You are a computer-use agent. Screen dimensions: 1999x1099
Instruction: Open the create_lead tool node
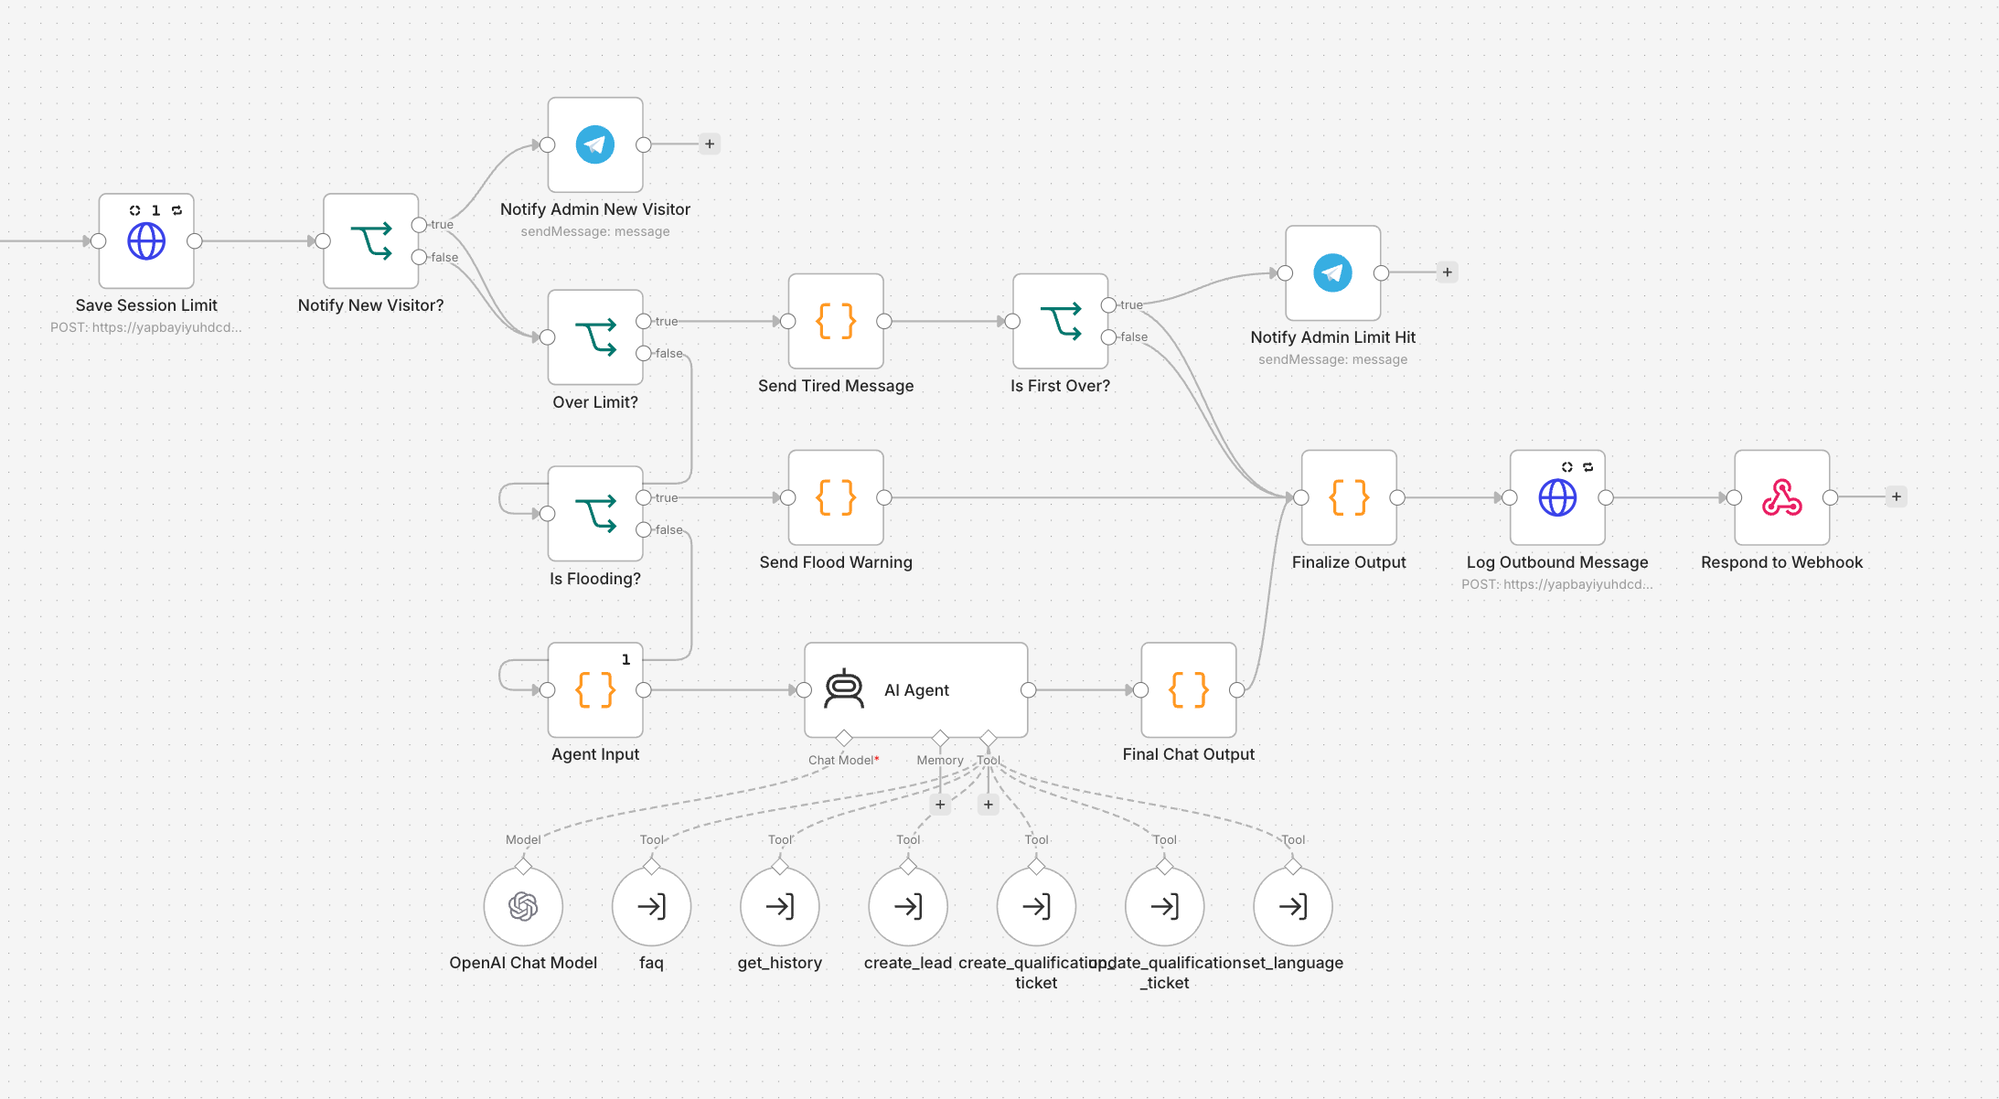908,906
